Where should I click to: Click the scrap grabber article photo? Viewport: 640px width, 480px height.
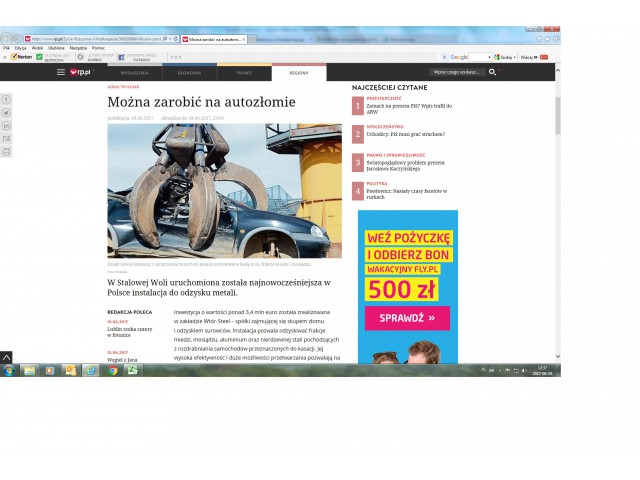coord(224,190)
